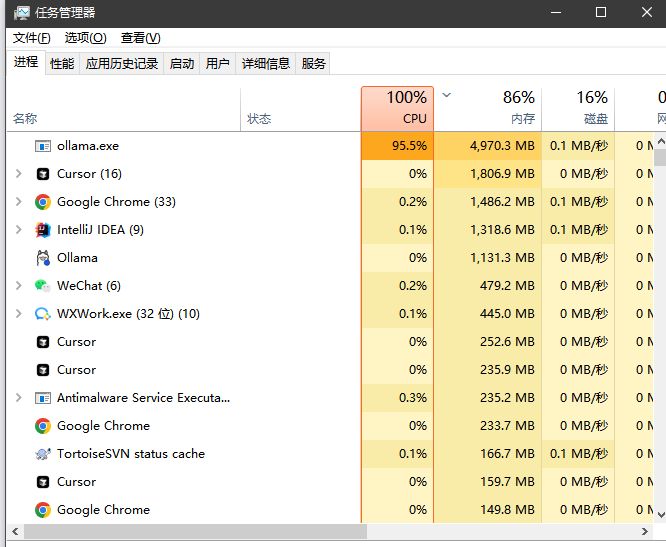666x547 pixels.
Task: Switch to the 性能 tab
Action: (x=62, y=64)
